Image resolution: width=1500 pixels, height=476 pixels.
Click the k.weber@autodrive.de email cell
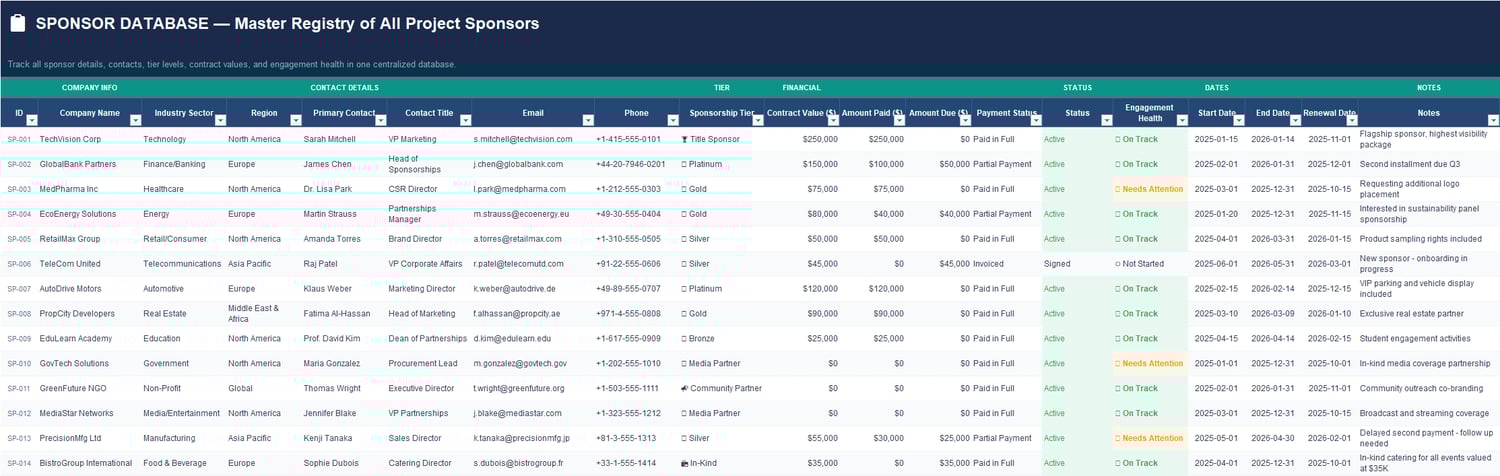point(533,289)
